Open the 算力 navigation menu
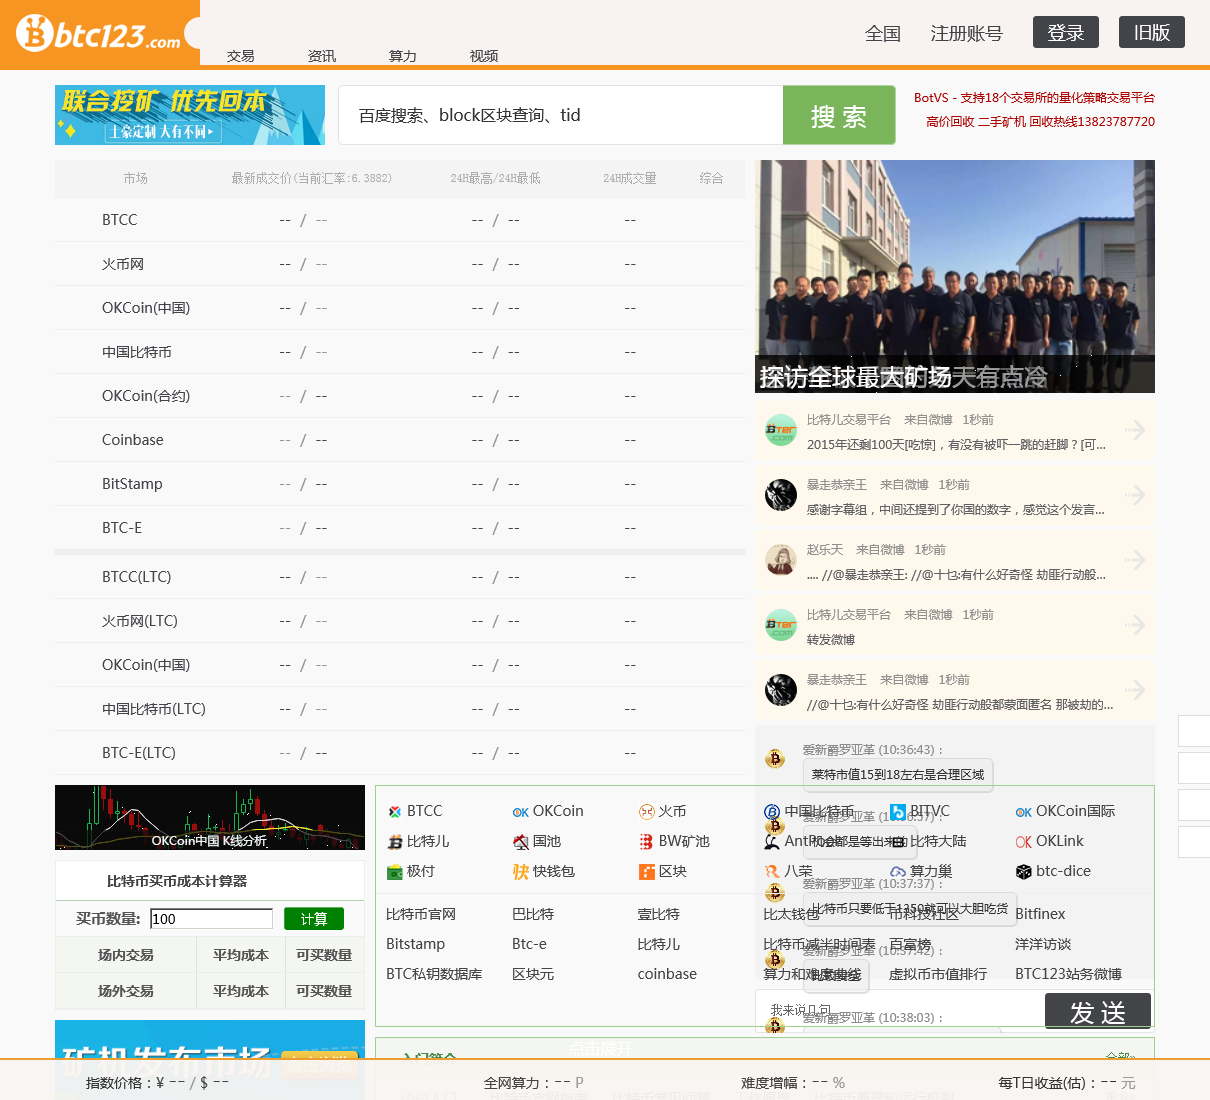This screenshot has height=1100, width=1210. [x=403, y=56]
